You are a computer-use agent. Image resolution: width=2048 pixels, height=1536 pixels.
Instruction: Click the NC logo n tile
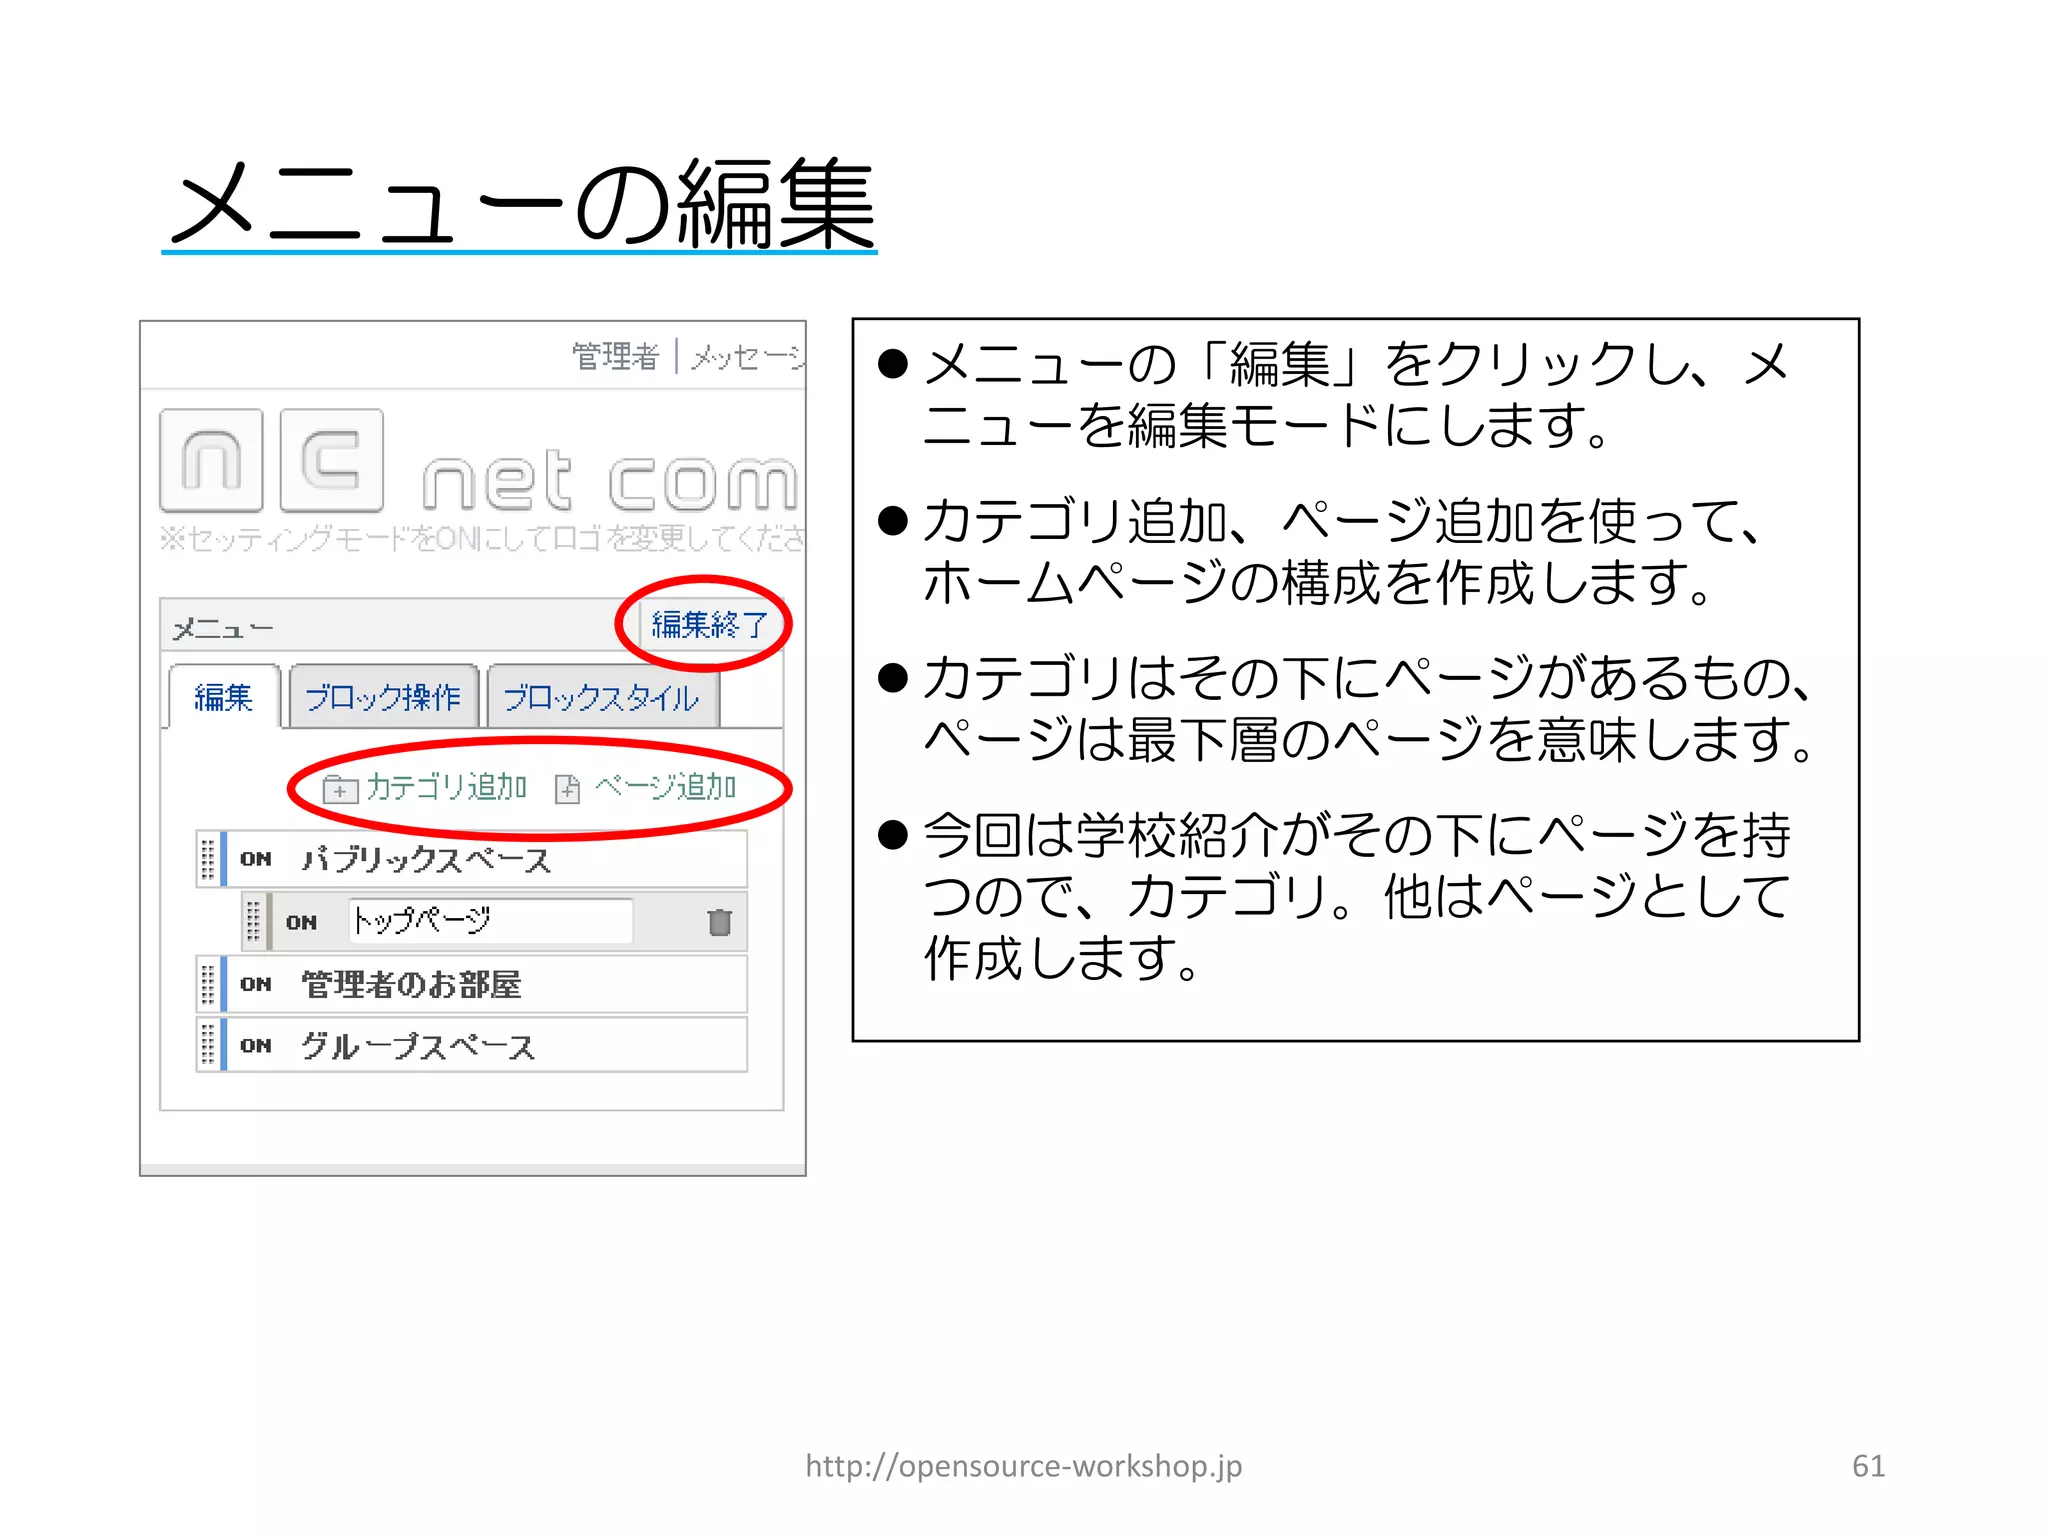[211, 460]
